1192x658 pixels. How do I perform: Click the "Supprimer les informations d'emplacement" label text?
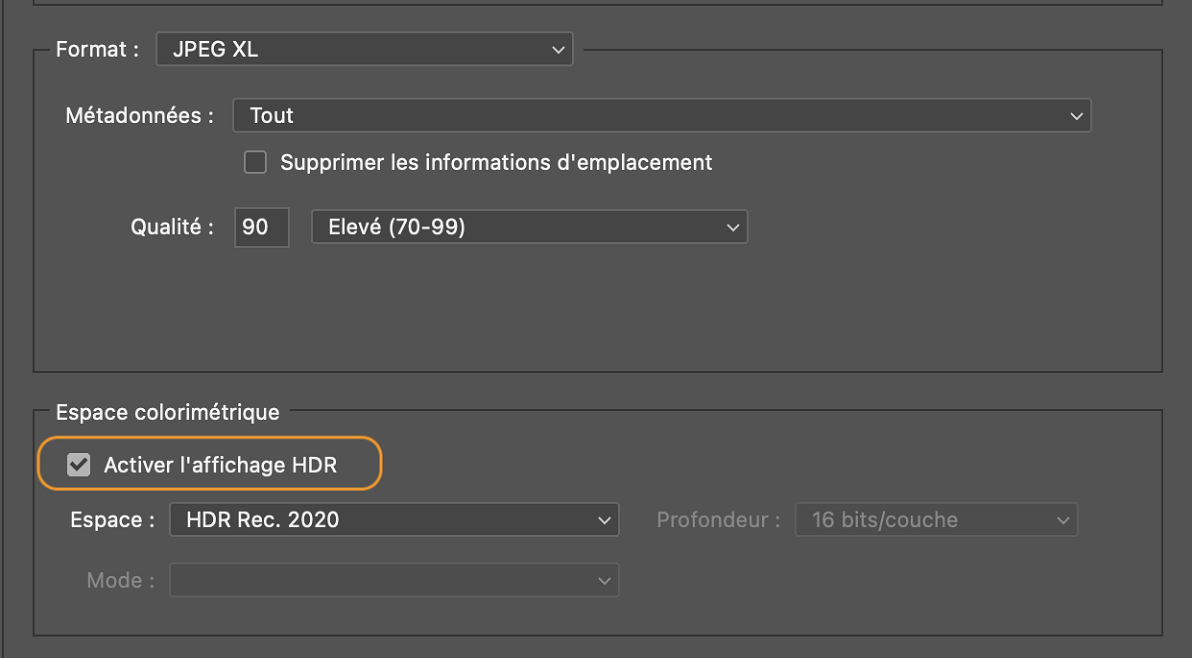496,162
